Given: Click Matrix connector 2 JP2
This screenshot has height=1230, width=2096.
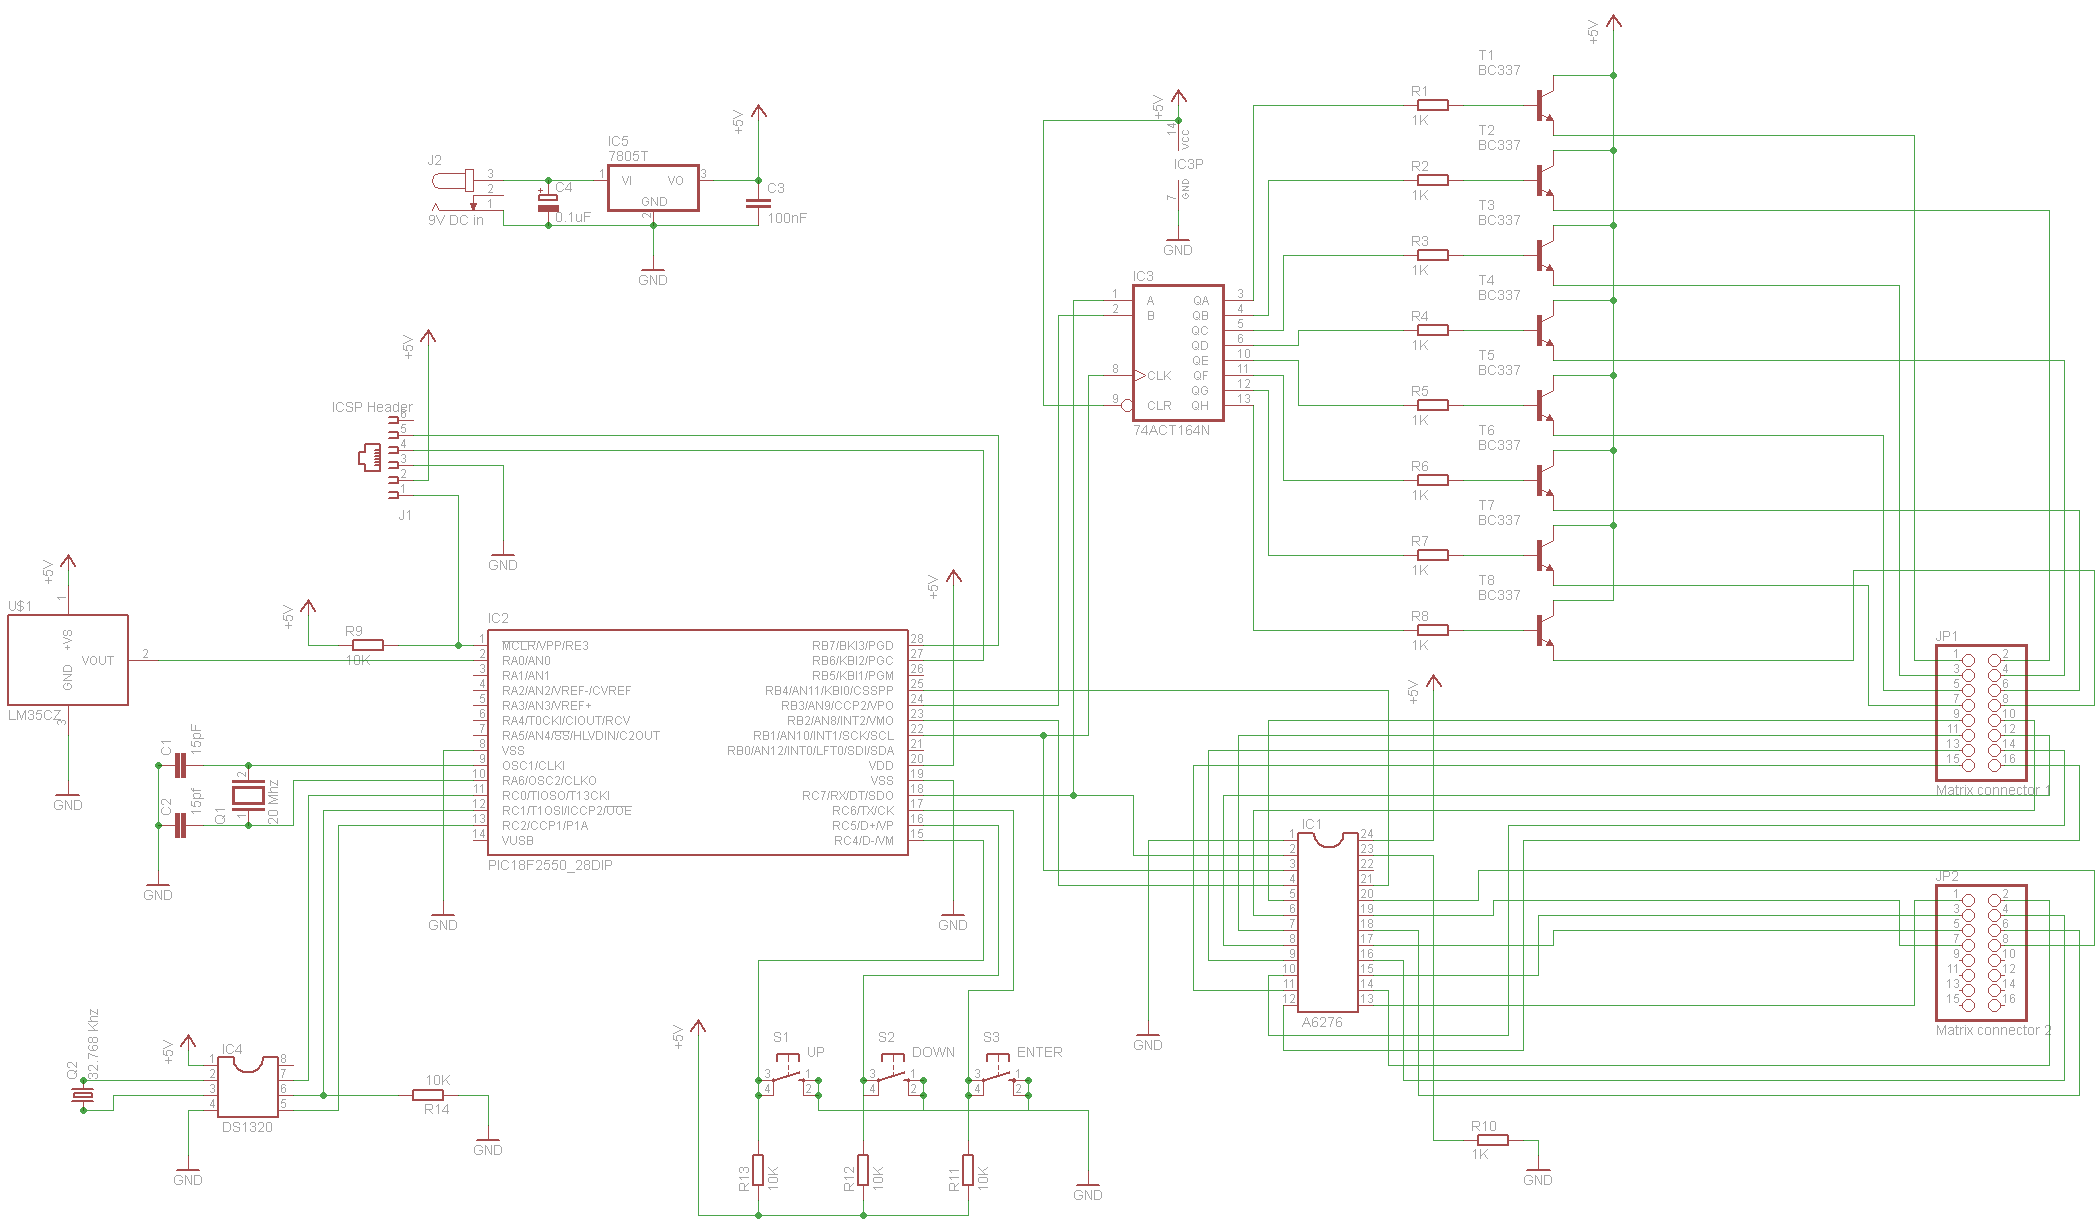Looking at the screenshot, I should (x=1981, y=953).
